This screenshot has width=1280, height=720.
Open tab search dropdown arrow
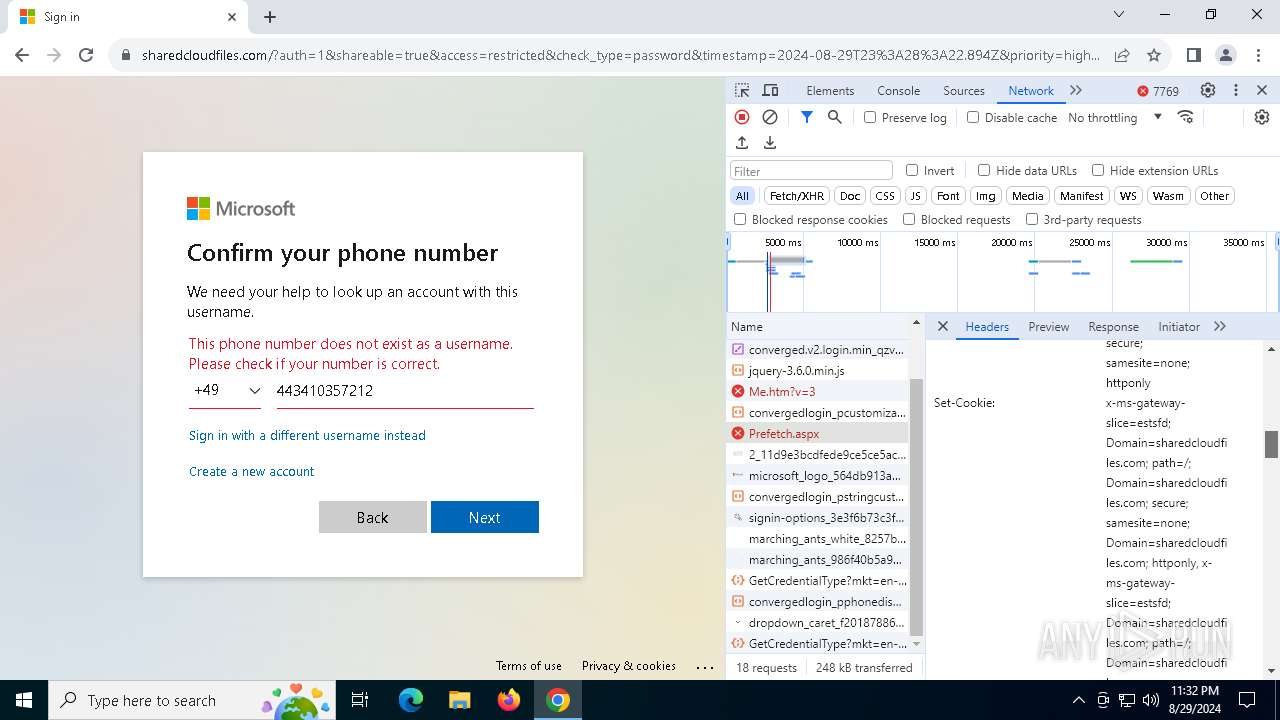point(1119,15)
